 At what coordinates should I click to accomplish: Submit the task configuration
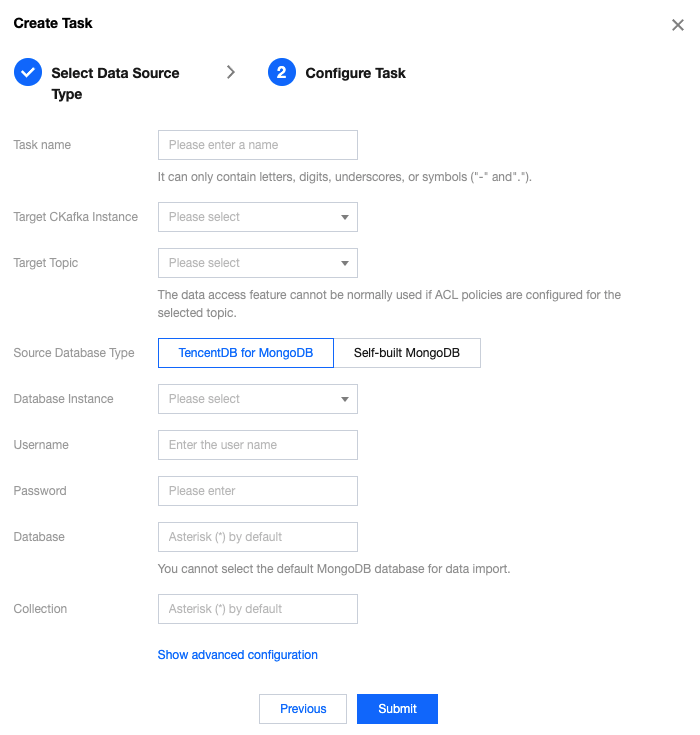tap(397, 709)
